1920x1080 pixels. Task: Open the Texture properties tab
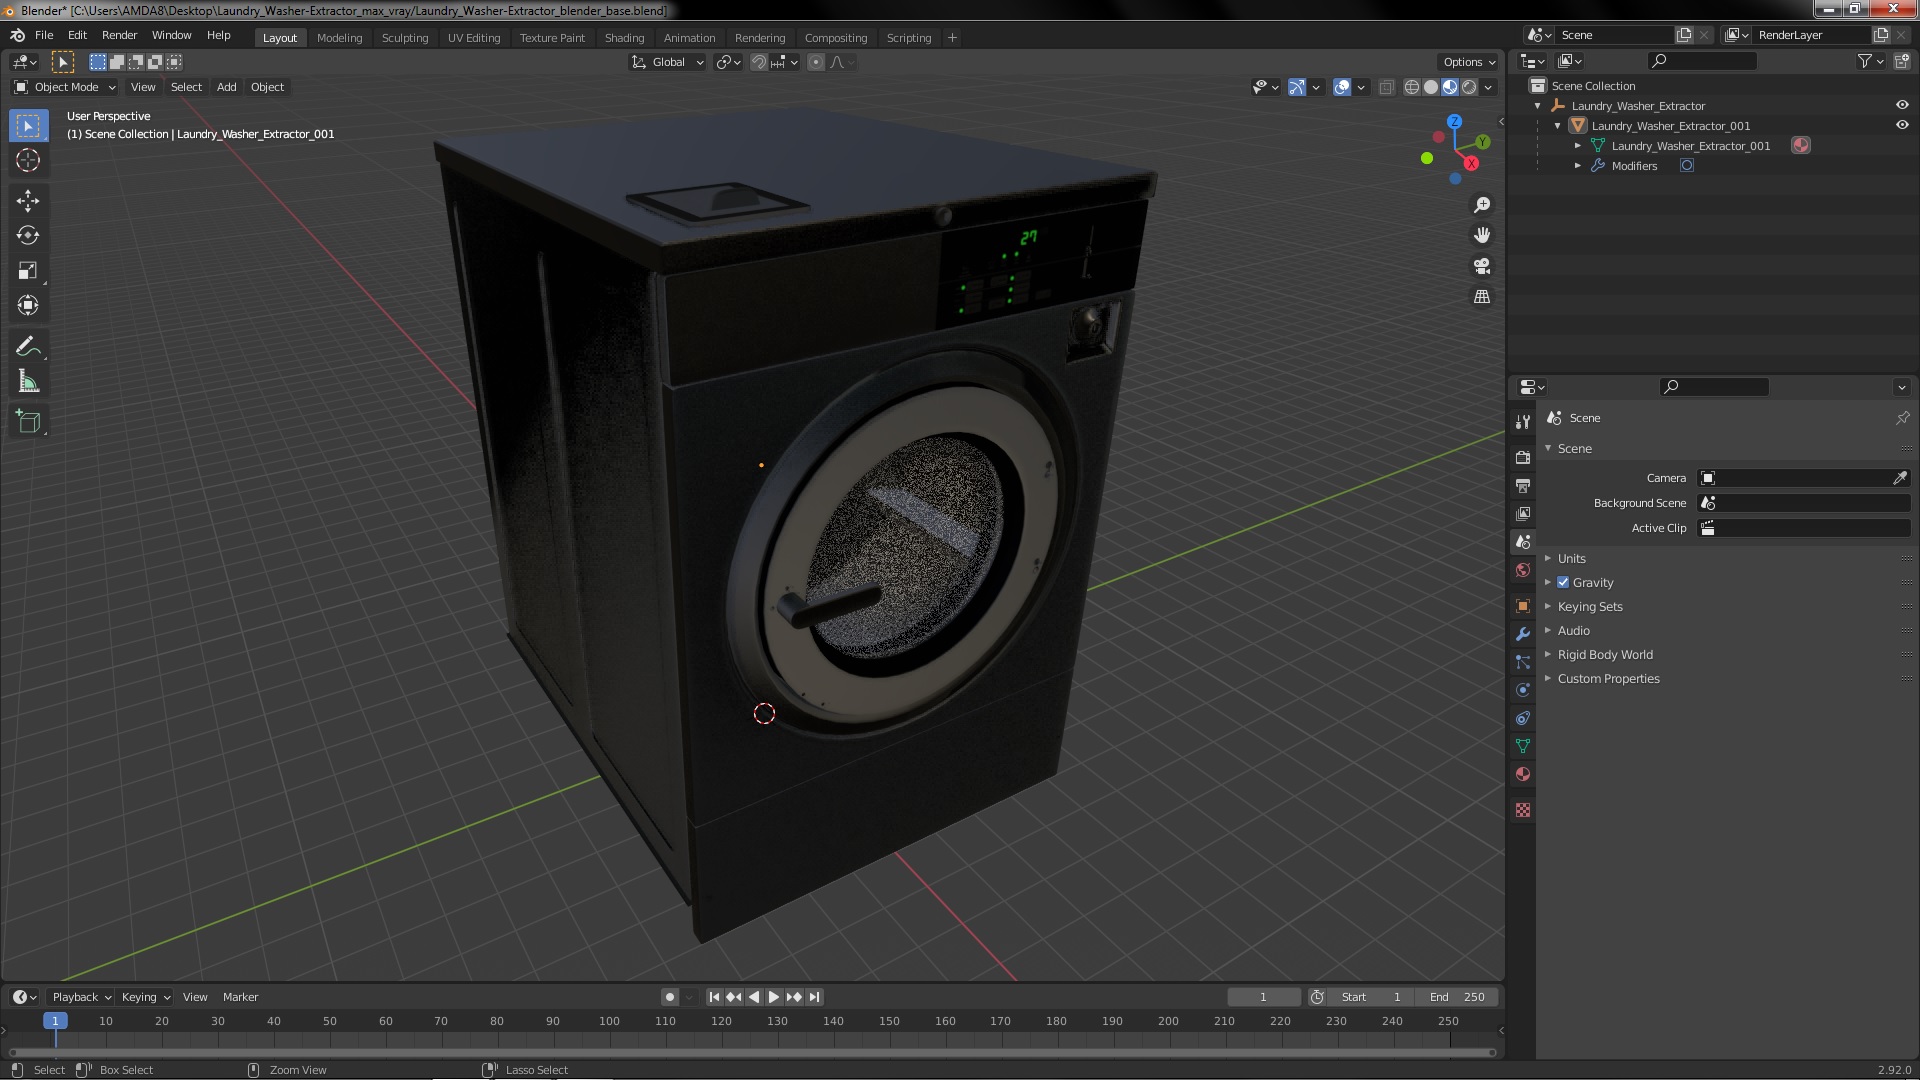(1522, 810)
